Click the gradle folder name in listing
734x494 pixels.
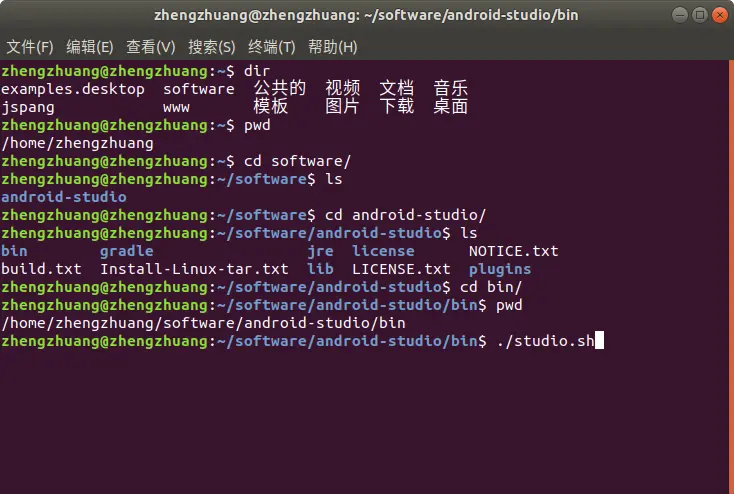point(126,251)
